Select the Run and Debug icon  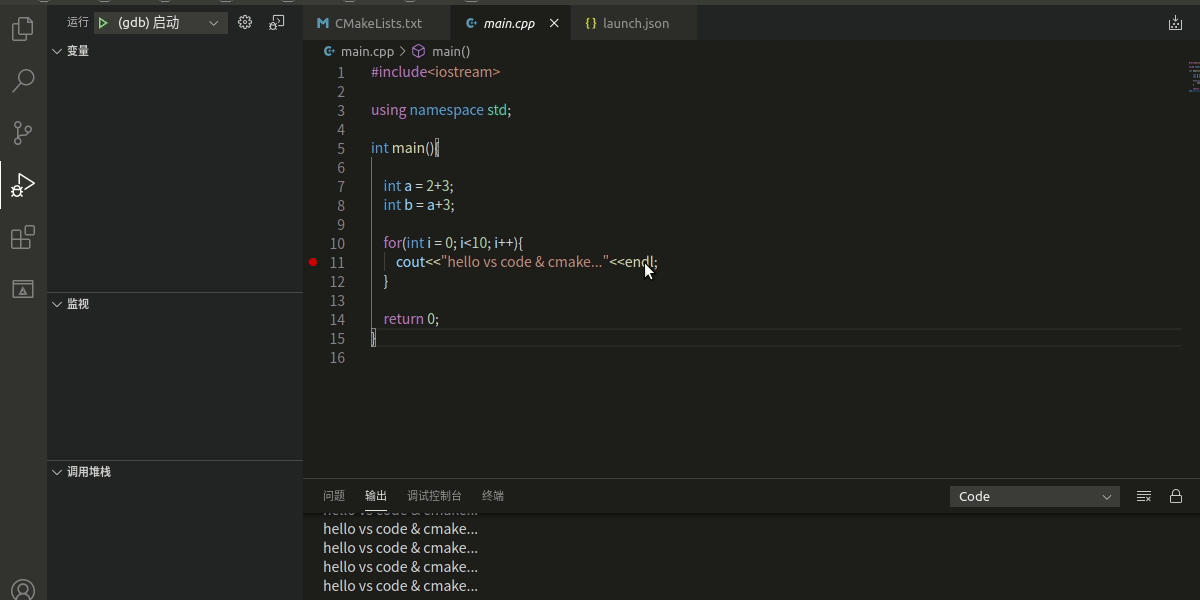22,184
